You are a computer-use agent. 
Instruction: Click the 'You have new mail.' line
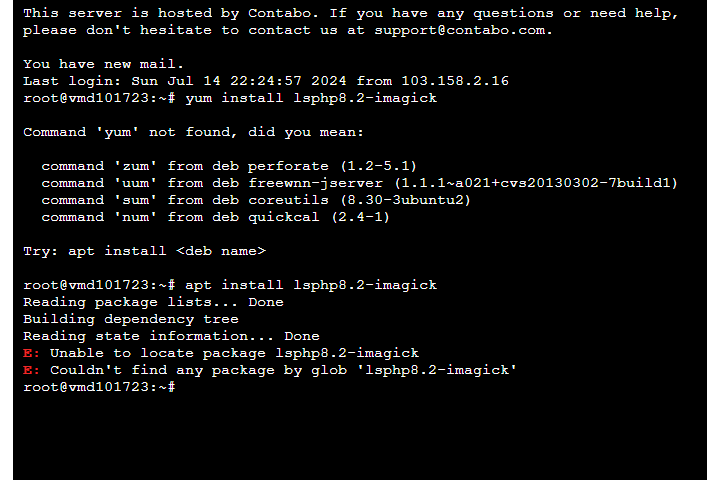click(x=104, y=64)
